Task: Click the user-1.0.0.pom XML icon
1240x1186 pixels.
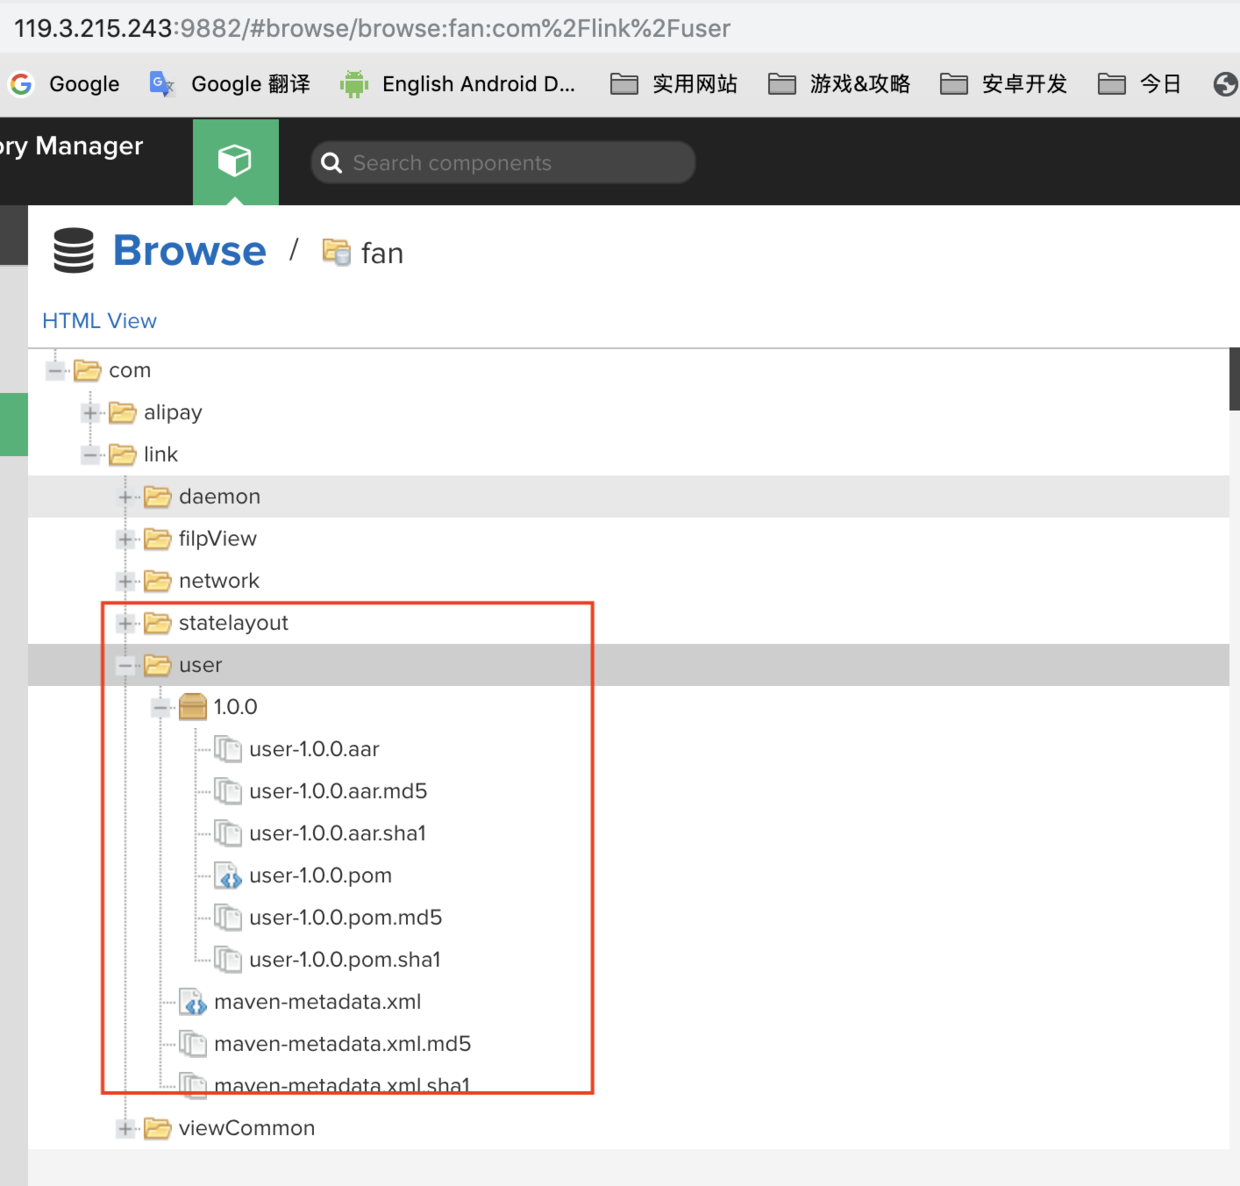Action: click(228, 875)
